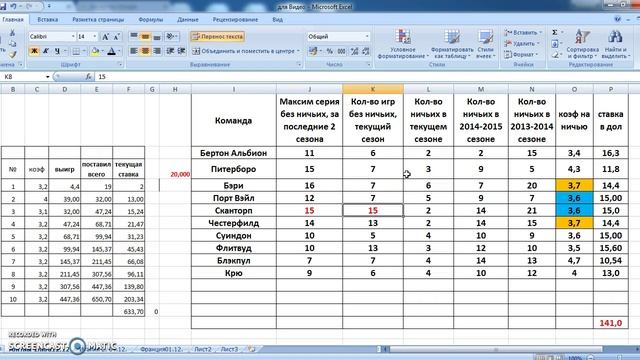Screen dimensions: 640x360
Task: Switch to the Данные ribbon tab
Action: [188, 20]
